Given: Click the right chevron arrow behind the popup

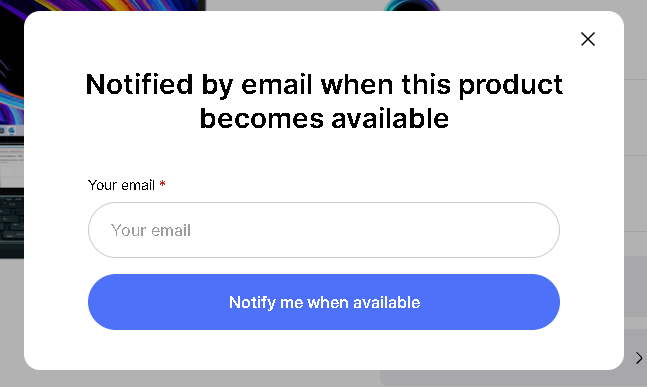Looking at the screenshot, I should click(x=639, y=358).
